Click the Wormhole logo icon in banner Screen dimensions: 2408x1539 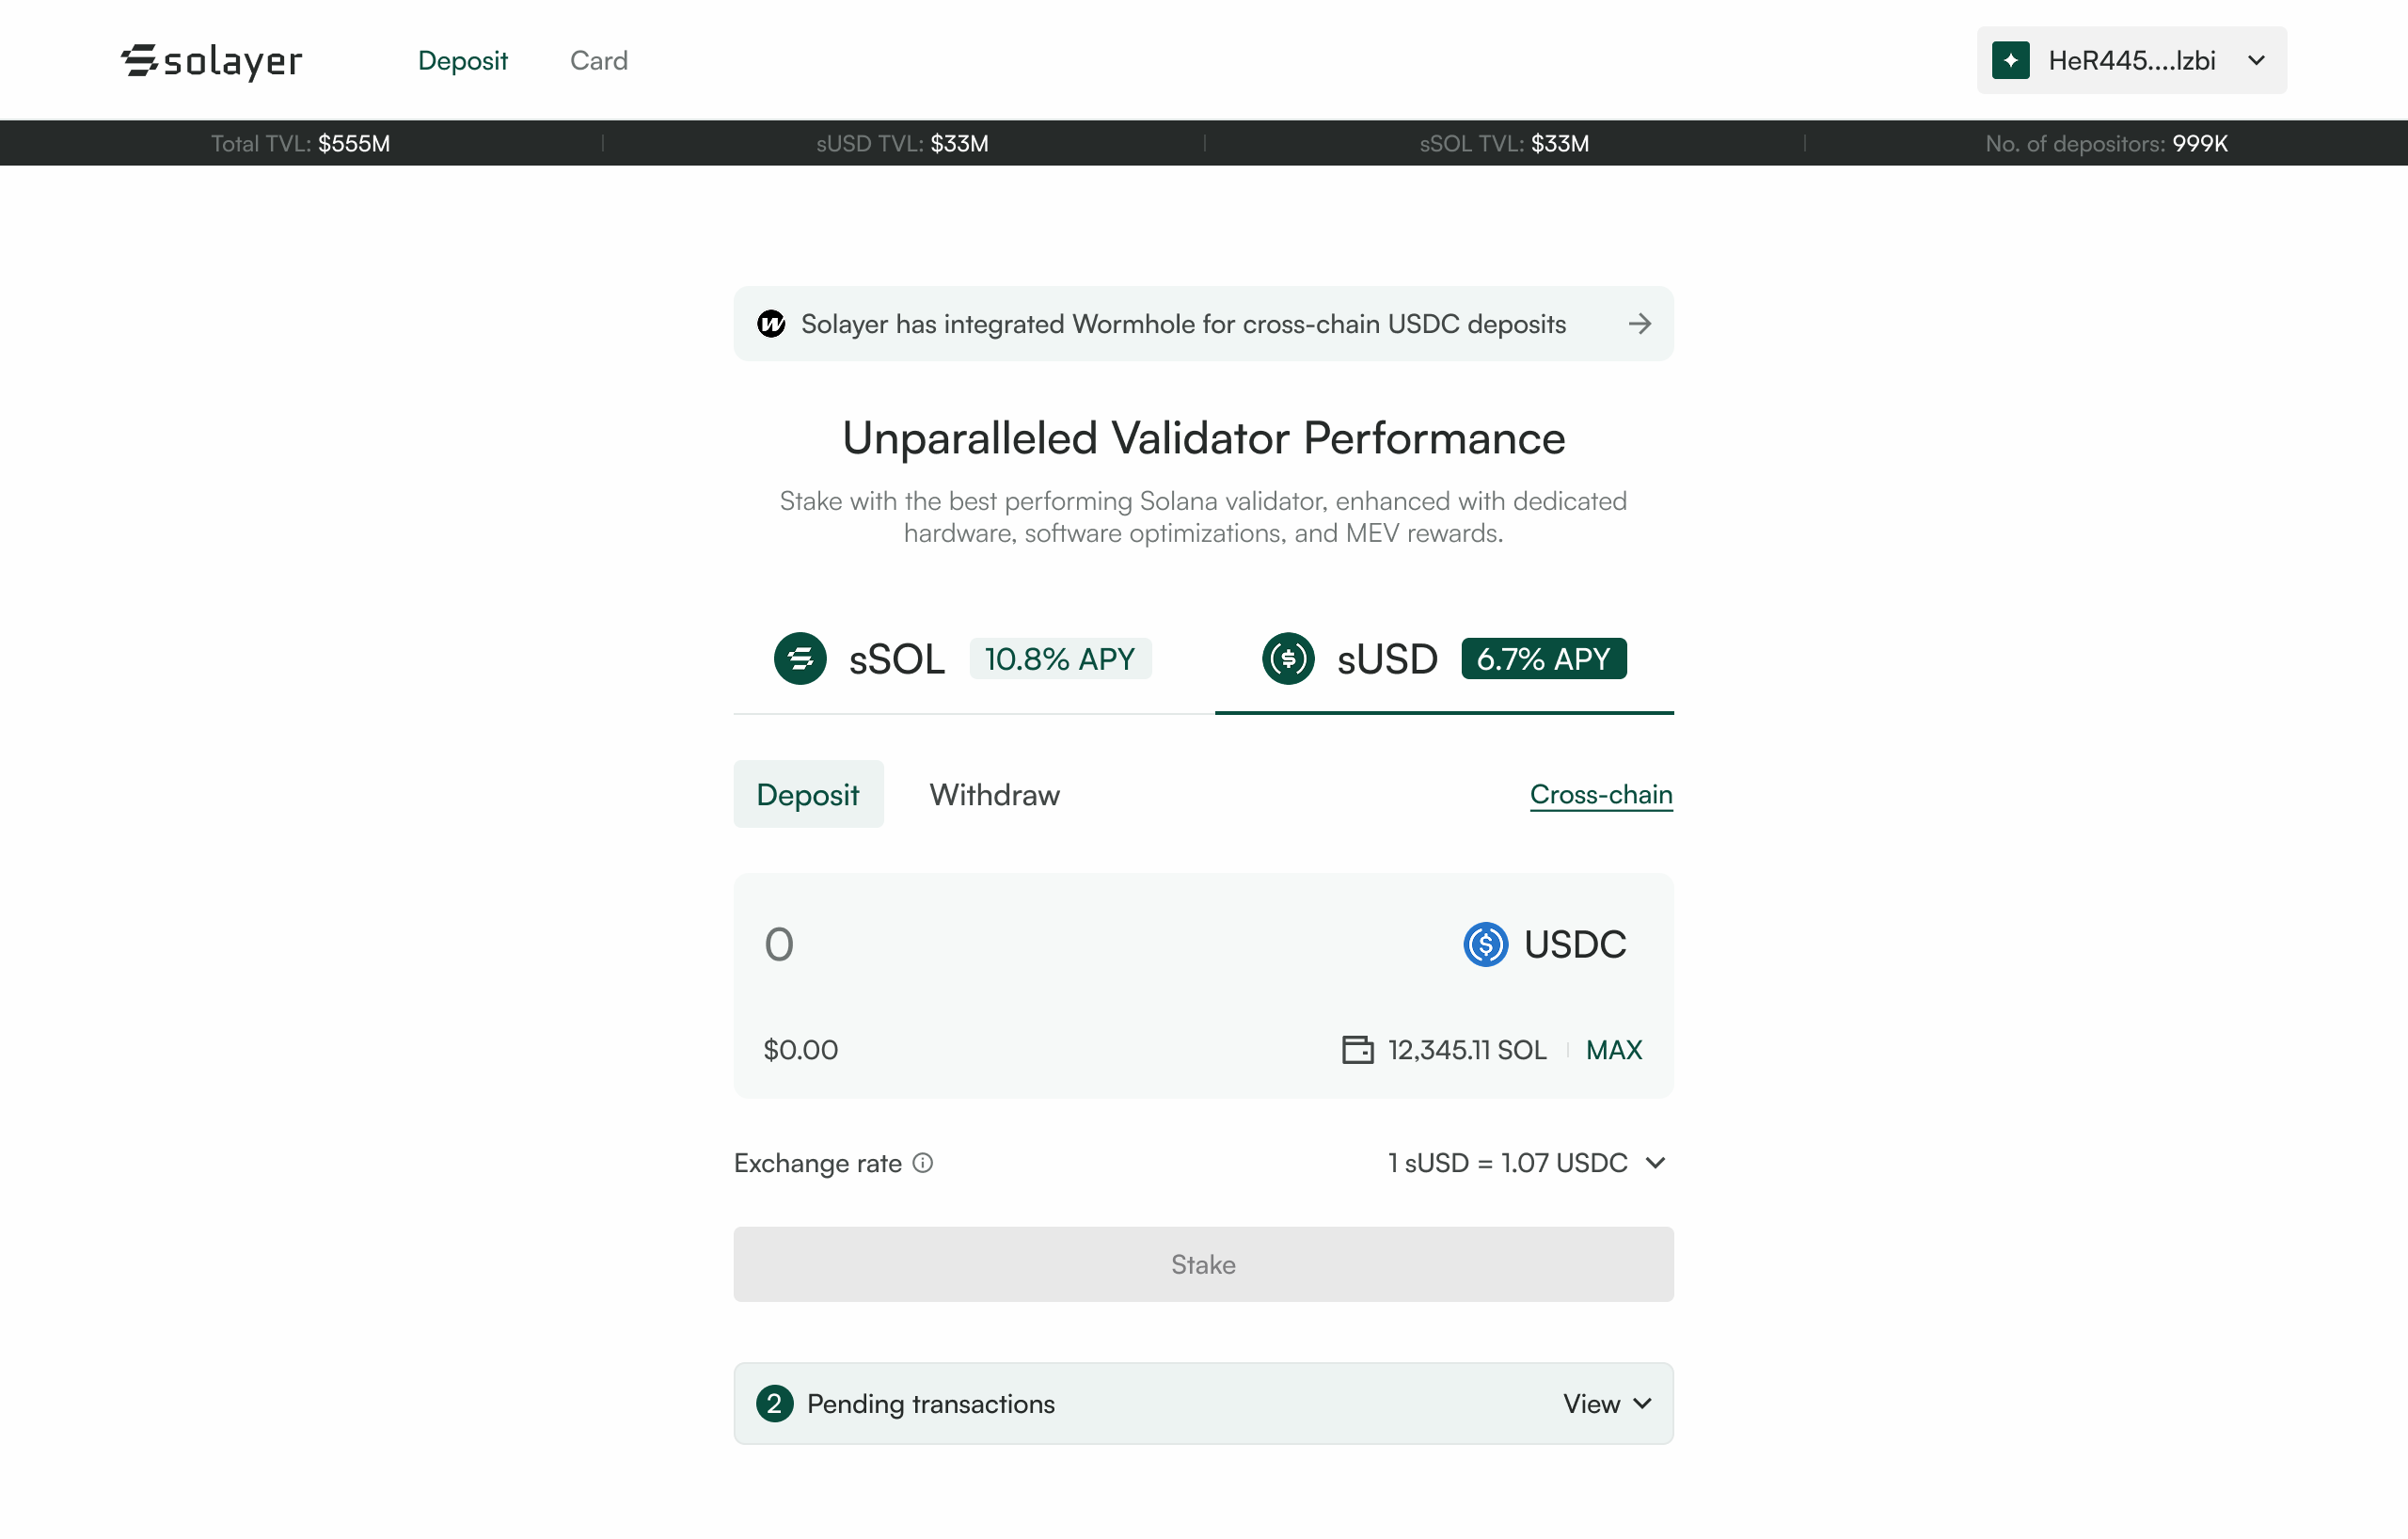[x=771, y=324]
